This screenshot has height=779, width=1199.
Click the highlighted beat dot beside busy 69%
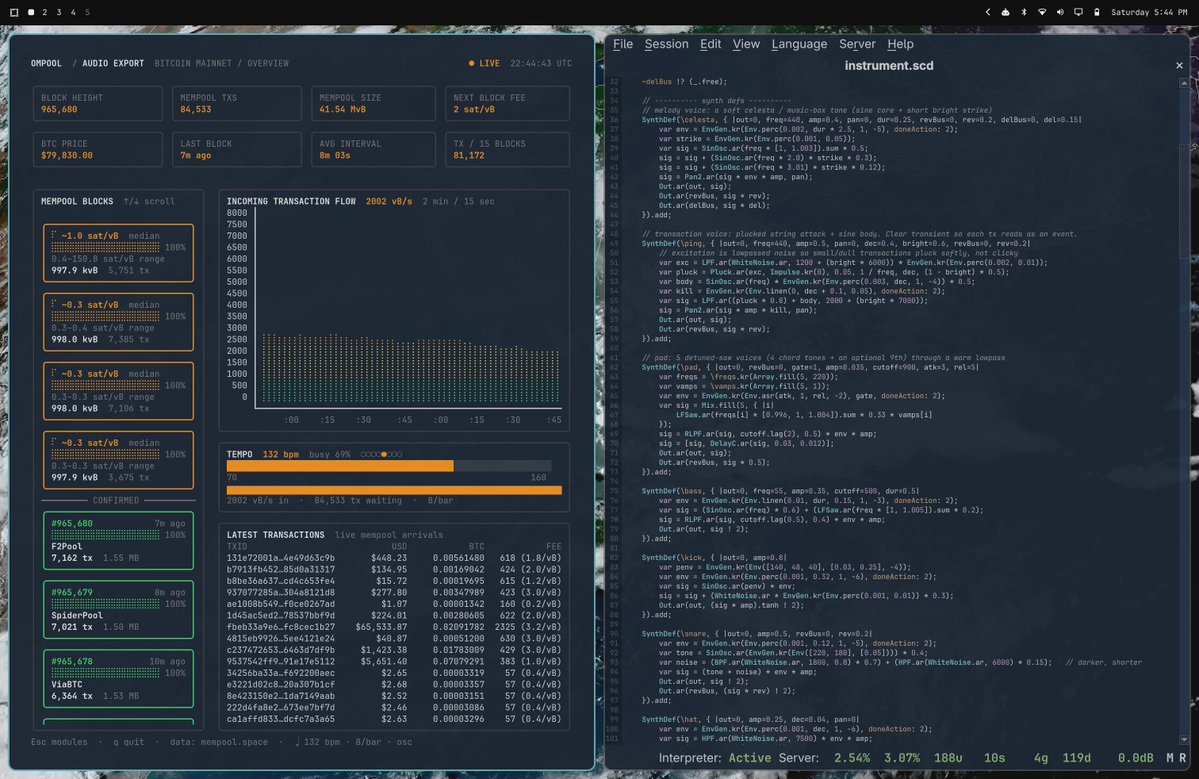point(384,454)
